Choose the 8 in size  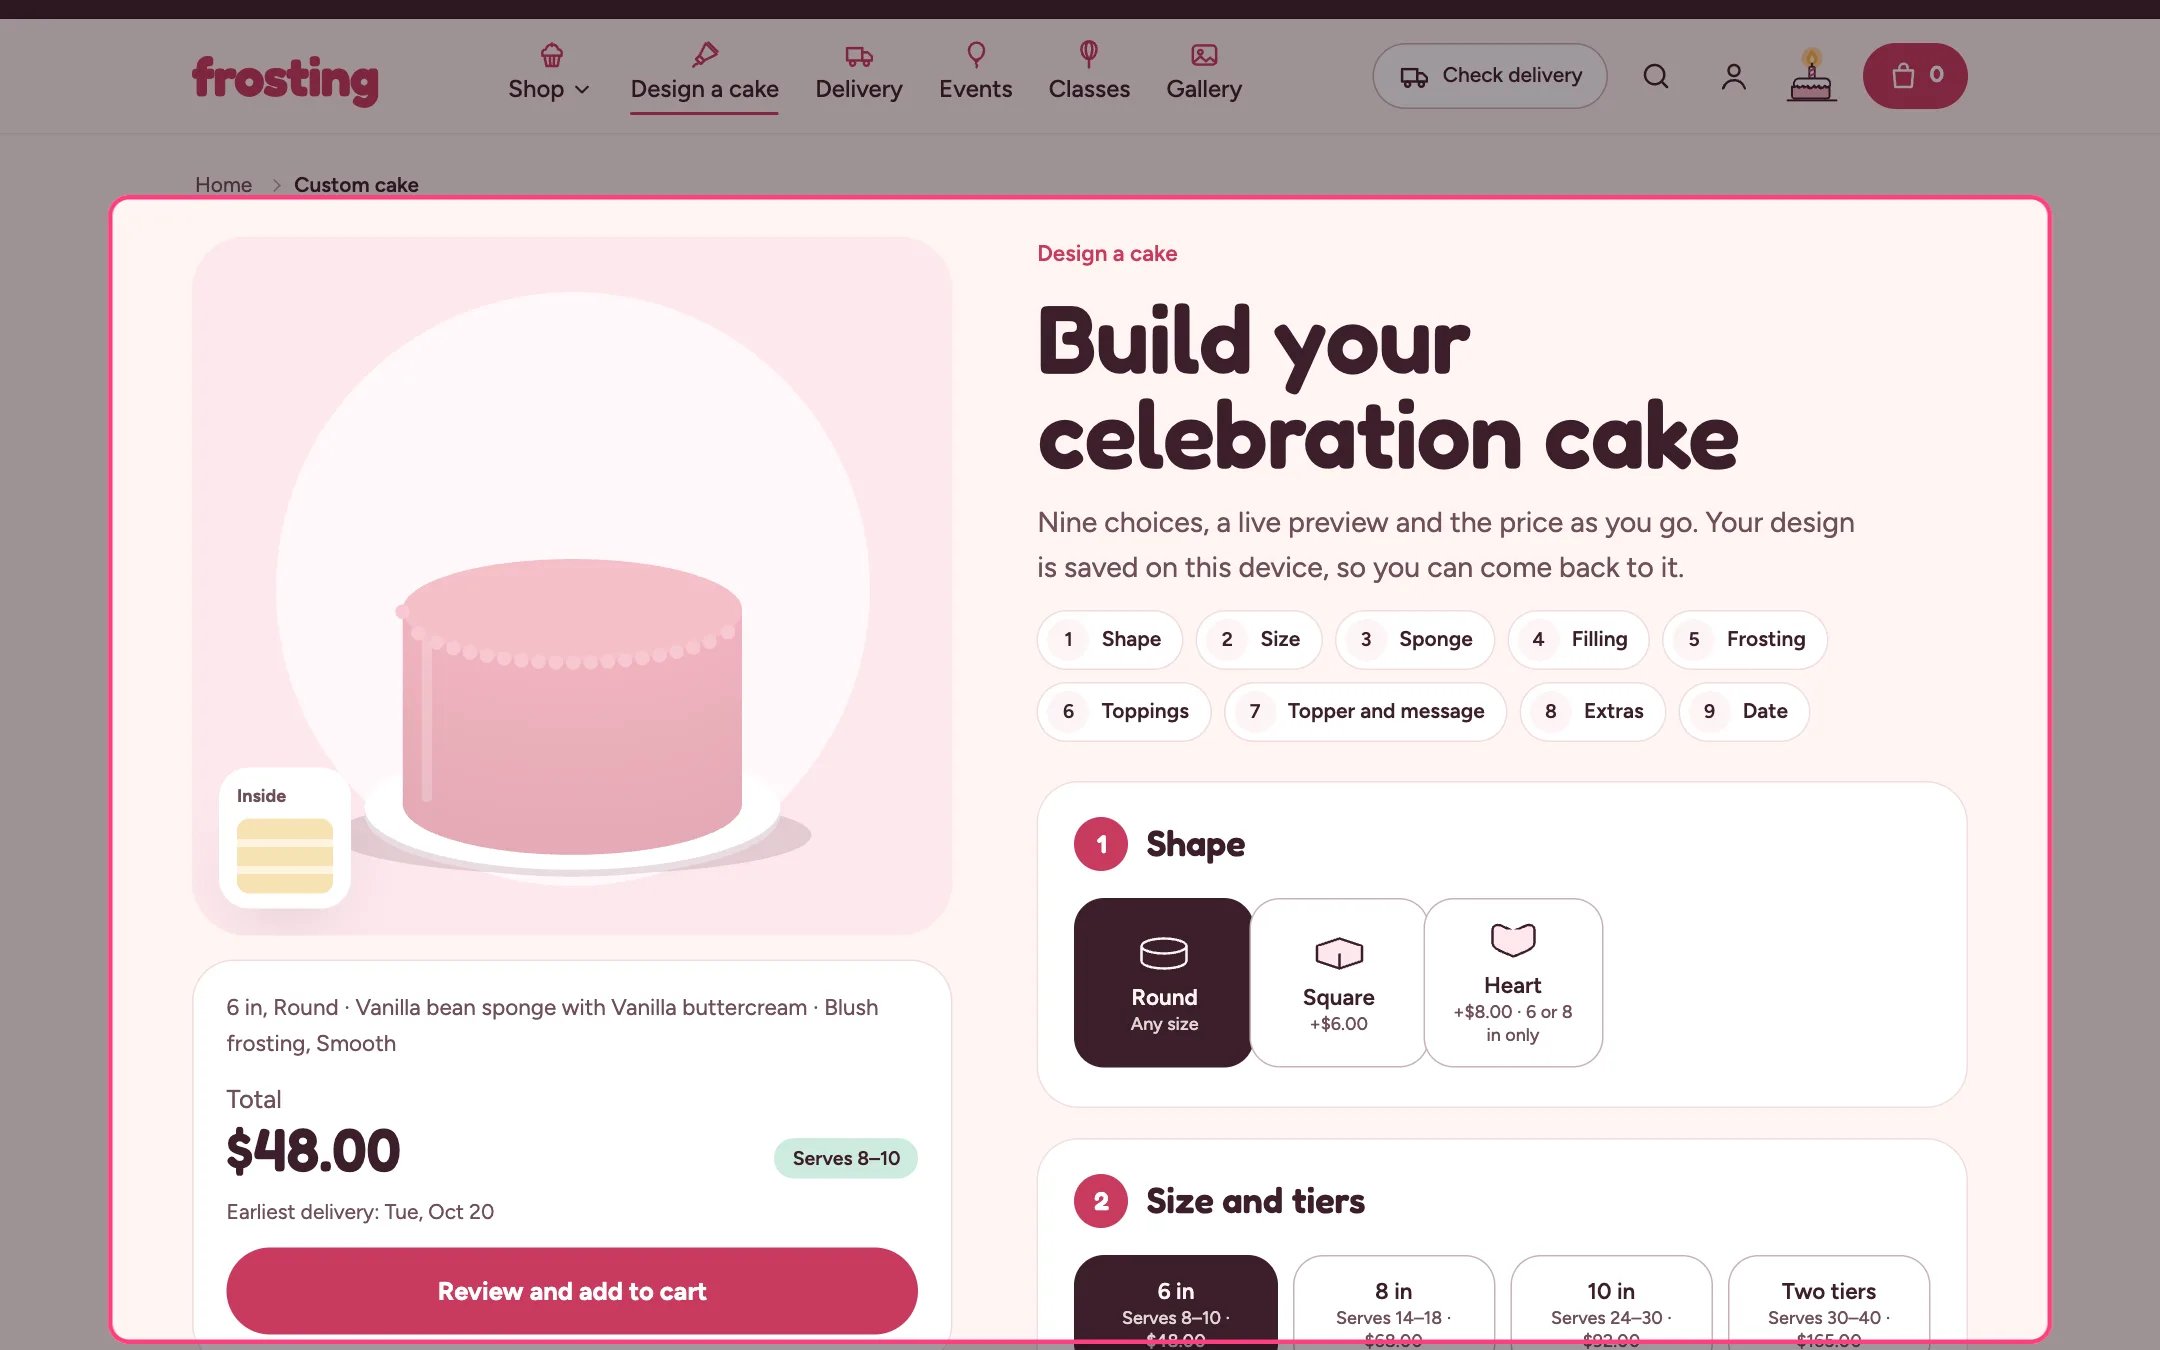(1393, 1302)
